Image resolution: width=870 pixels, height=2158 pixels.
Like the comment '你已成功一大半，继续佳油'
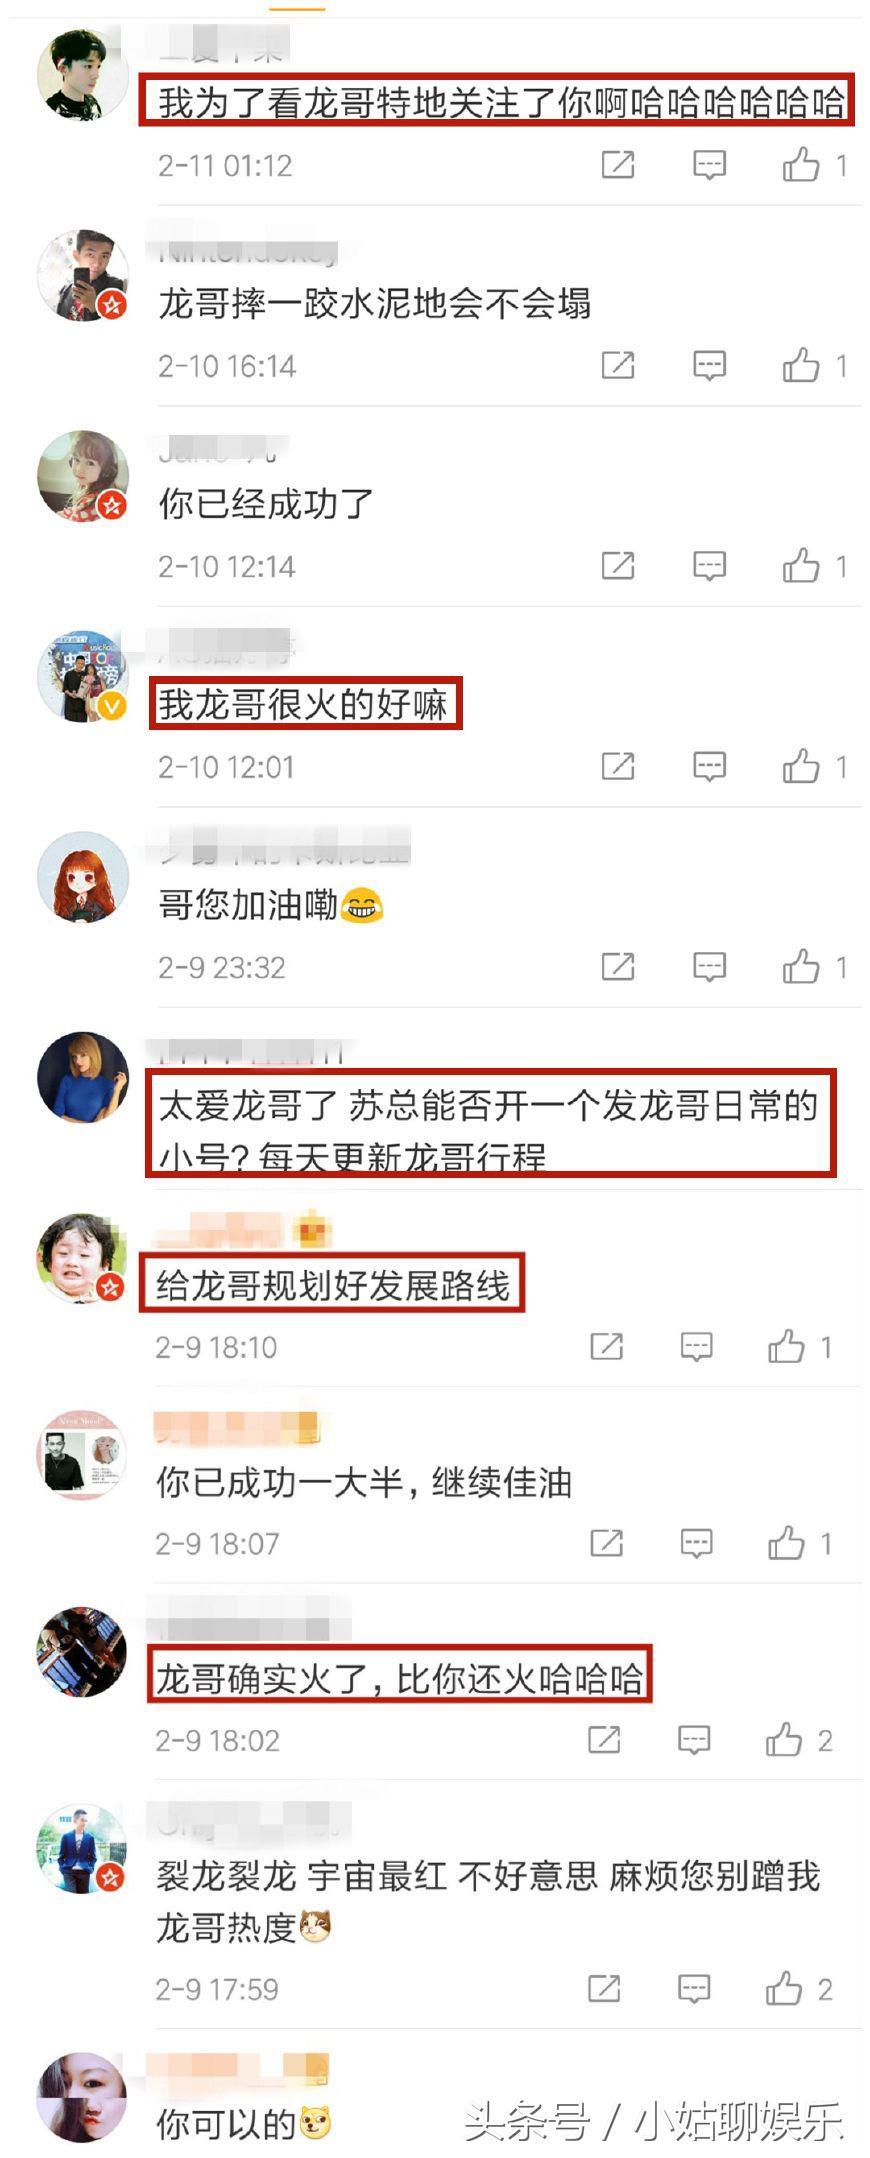(800, 1543)
